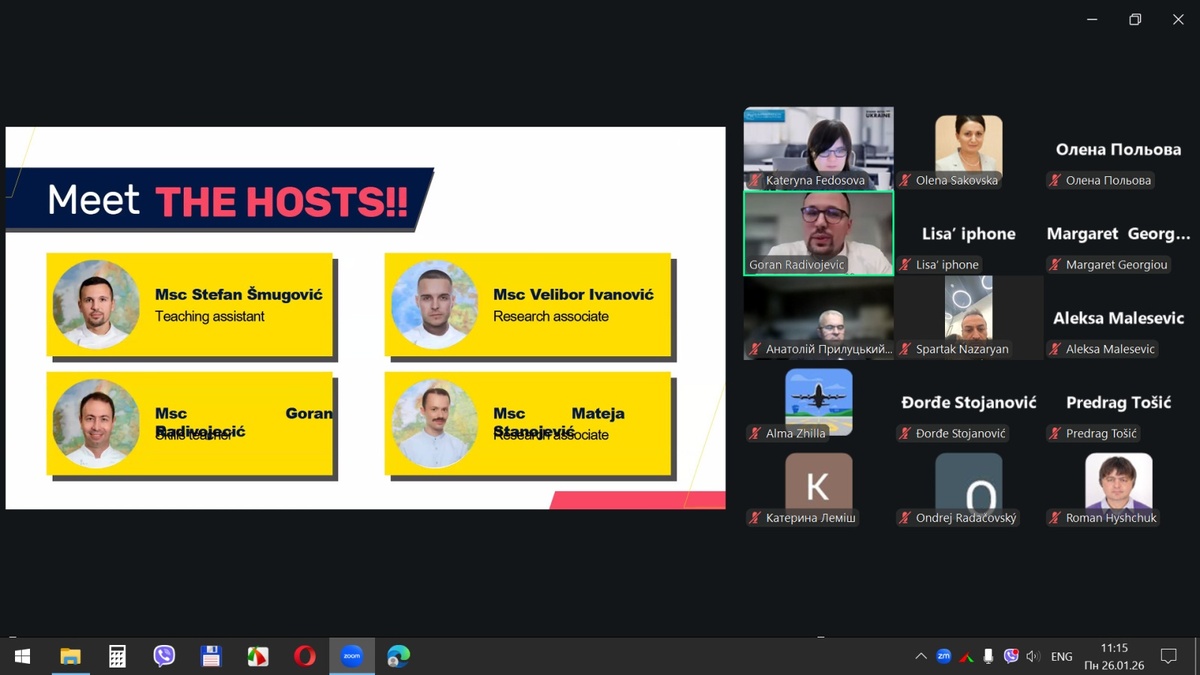Open the Calculator app in taskbar

point(117,656)
